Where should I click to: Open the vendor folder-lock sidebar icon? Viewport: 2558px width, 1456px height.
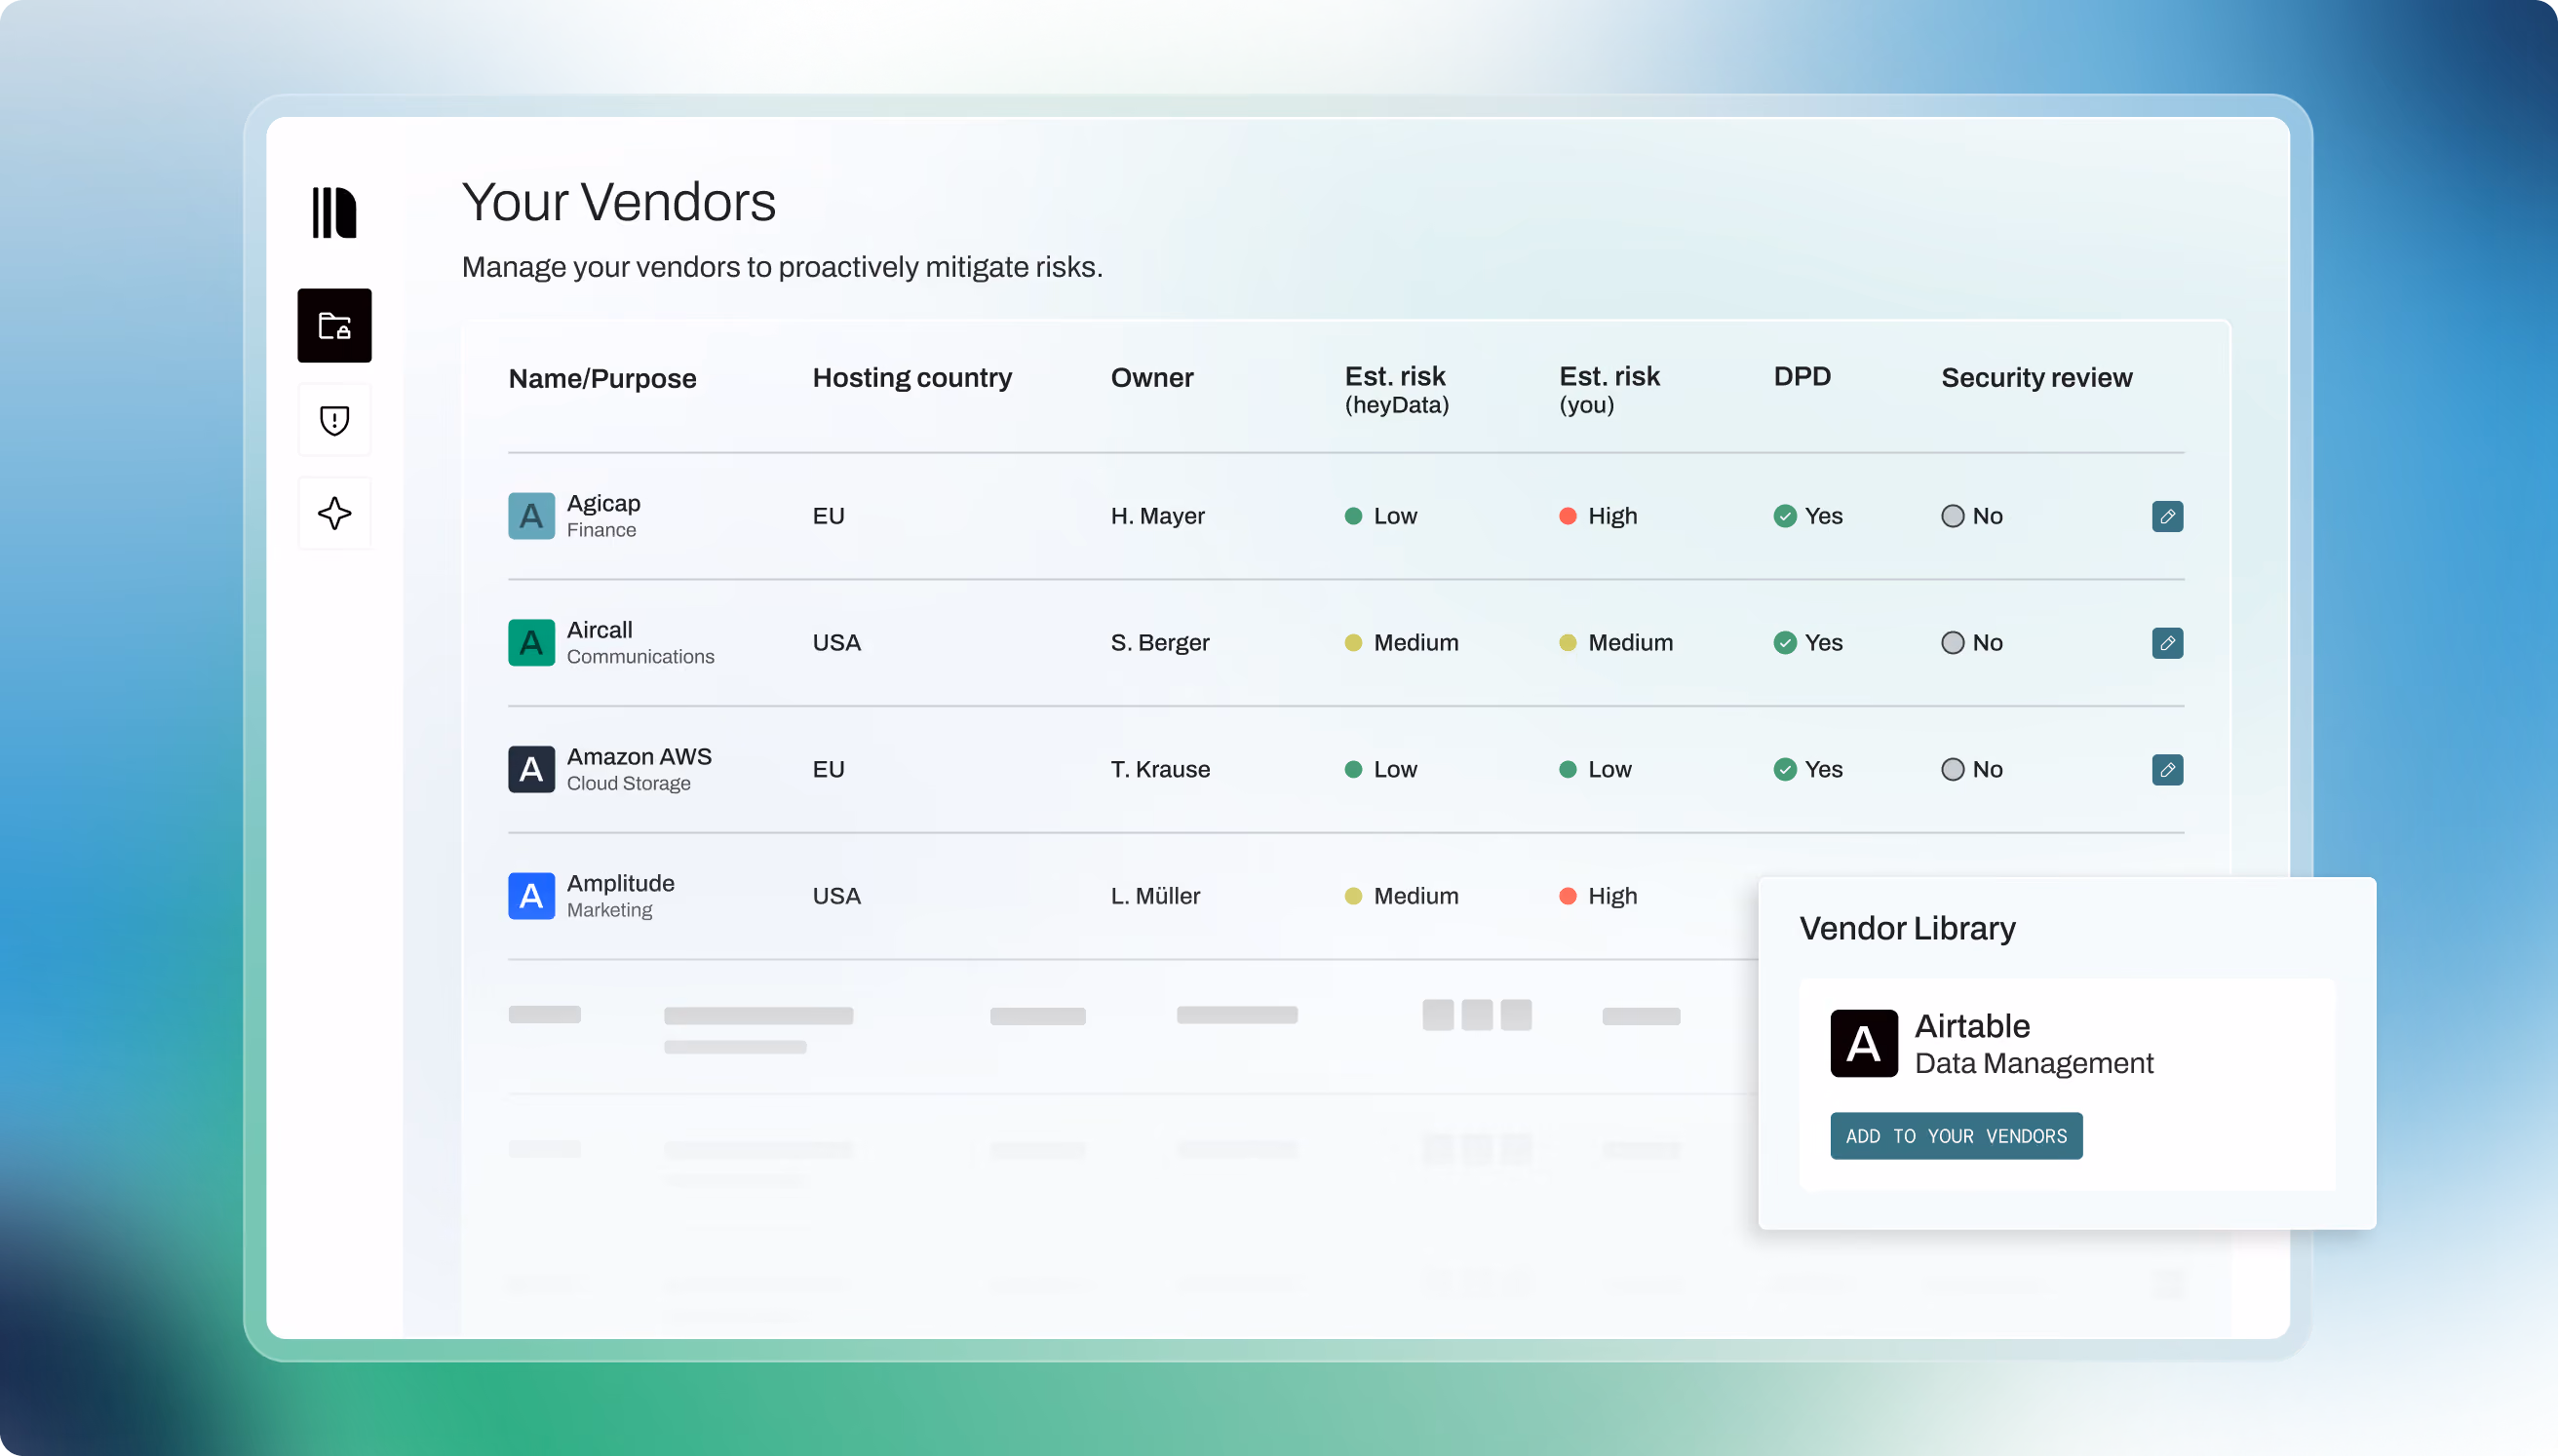pyautogui.click(x=334, y=326)
